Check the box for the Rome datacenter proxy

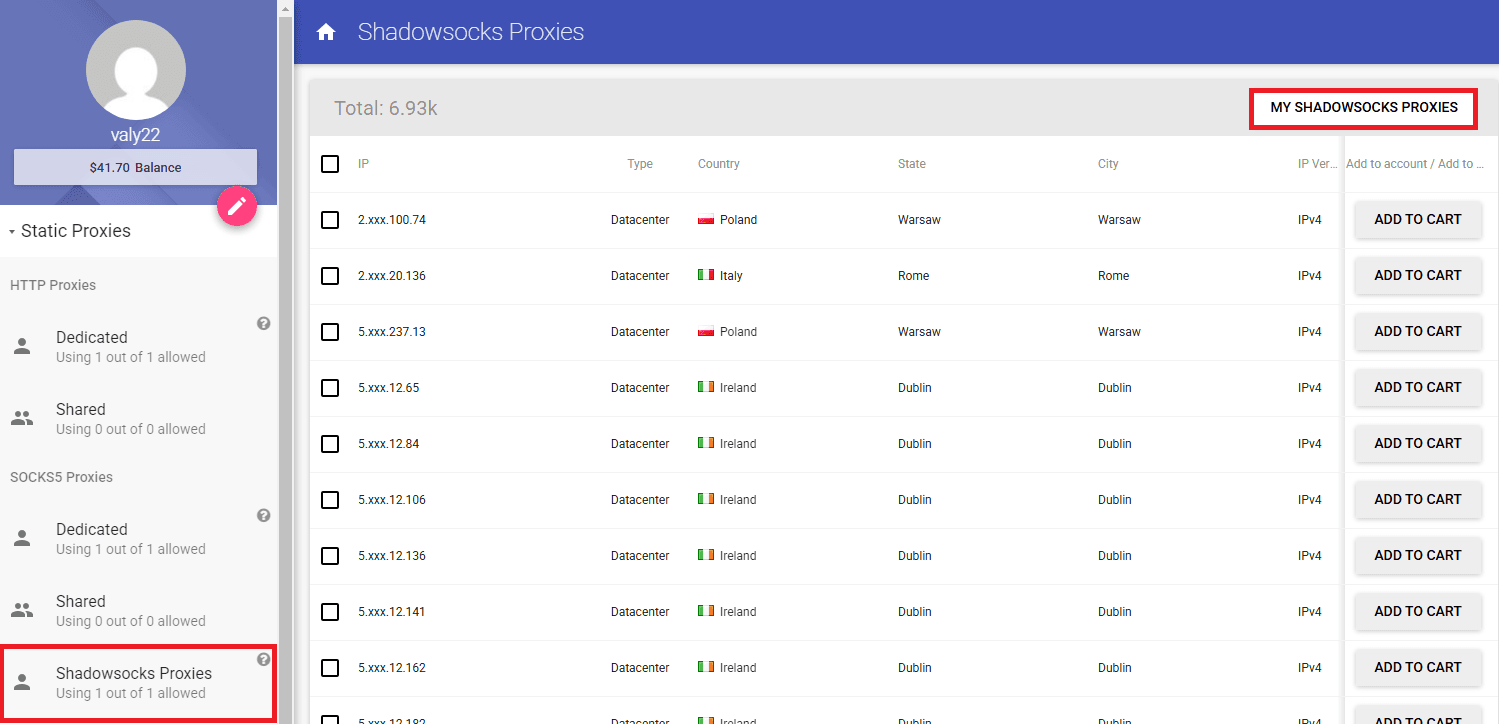[x=330, y=276]
